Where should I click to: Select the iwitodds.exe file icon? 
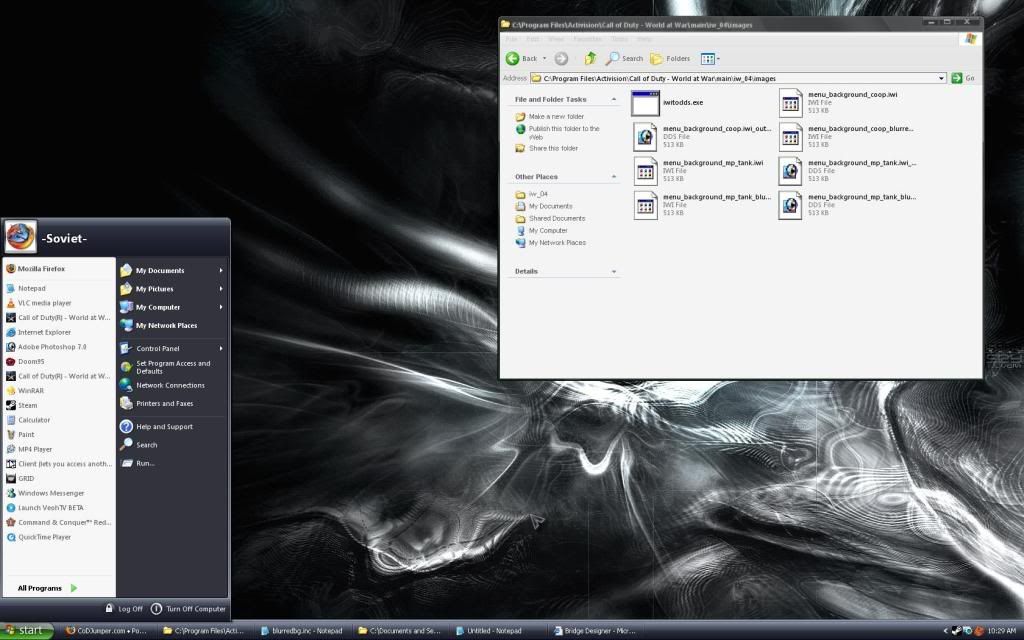(x=645, y=103)
